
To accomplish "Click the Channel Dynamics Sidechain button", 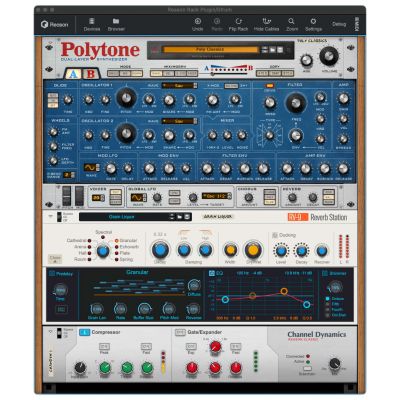I will [307, 369].
